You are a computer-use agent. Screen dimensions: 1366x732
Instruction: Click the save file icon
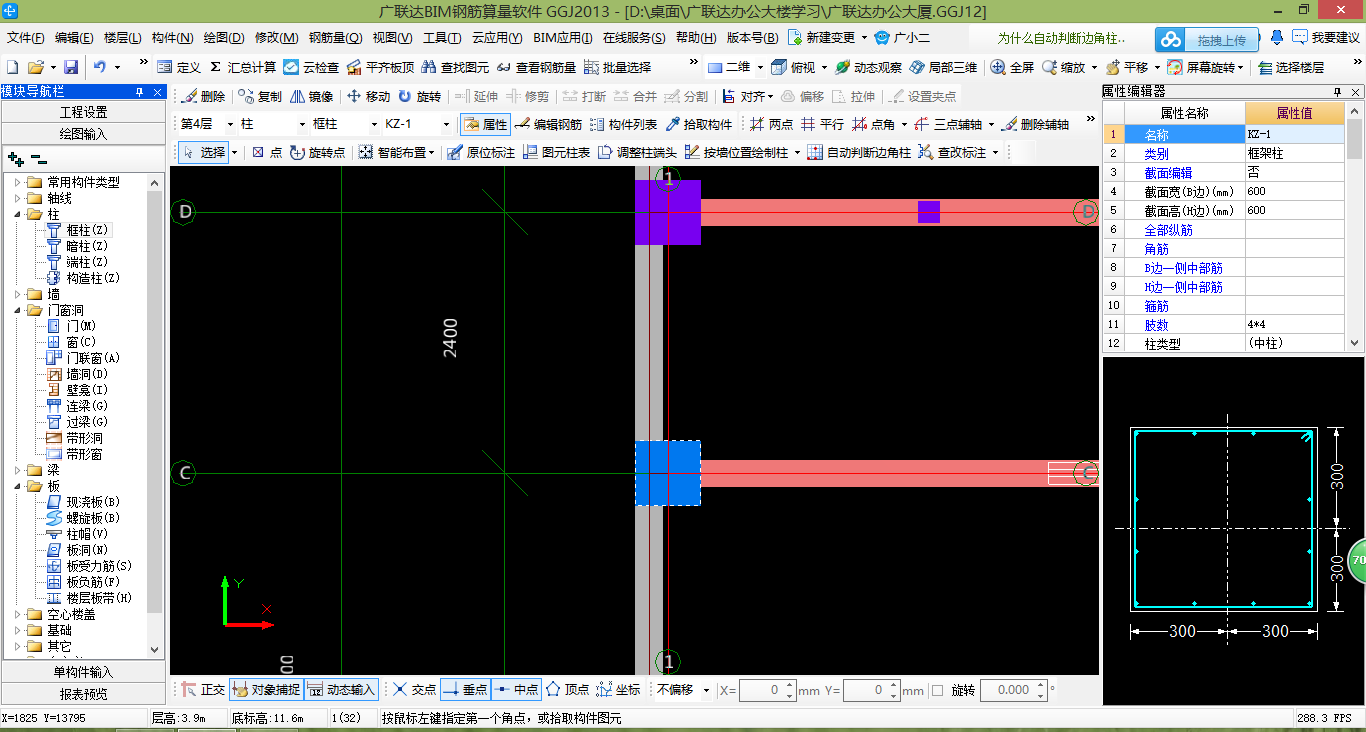tap(71, 67)
